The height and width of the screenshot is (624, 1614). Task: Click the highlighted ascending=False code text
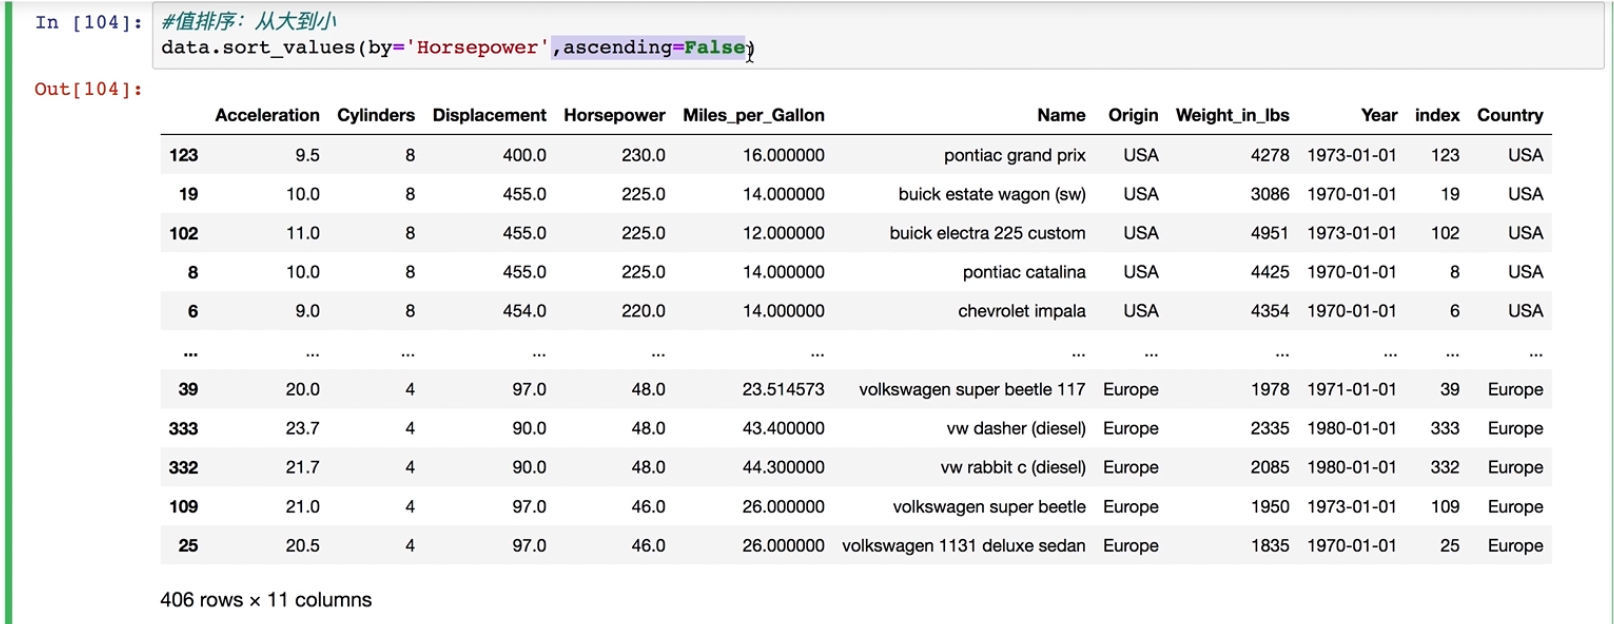click(654, 48)
